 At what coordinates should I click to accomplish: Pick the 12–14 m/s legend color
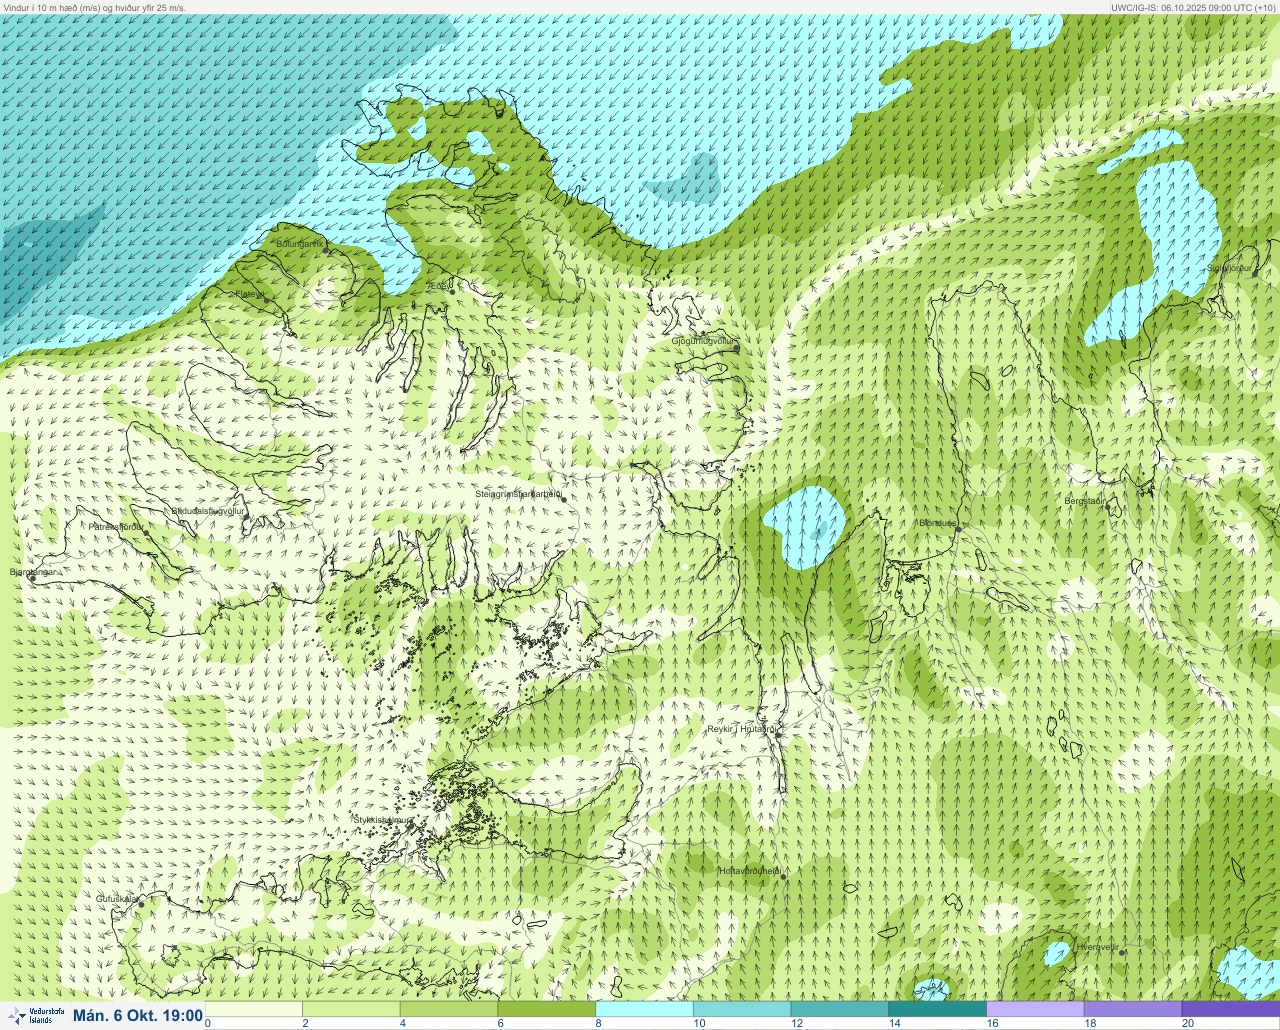(840, 1009)
